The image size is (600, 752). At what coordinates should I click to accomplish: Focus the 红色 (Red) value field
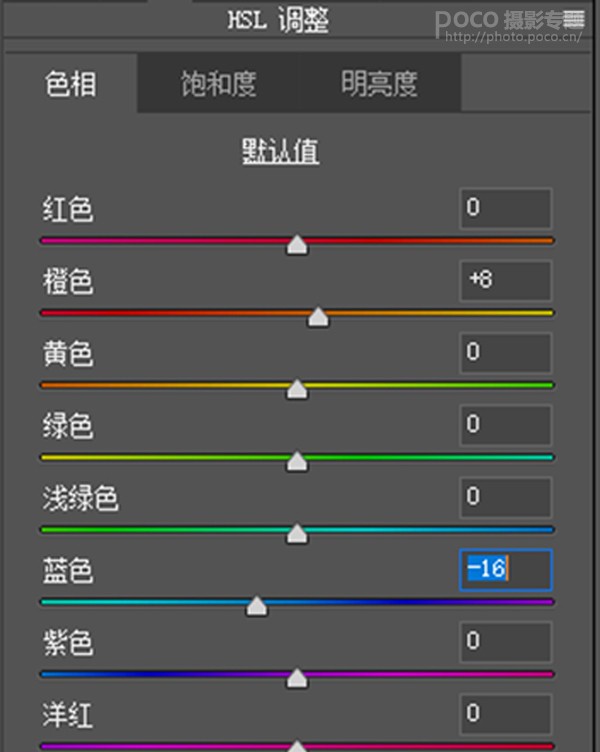[x=506, y=208]
